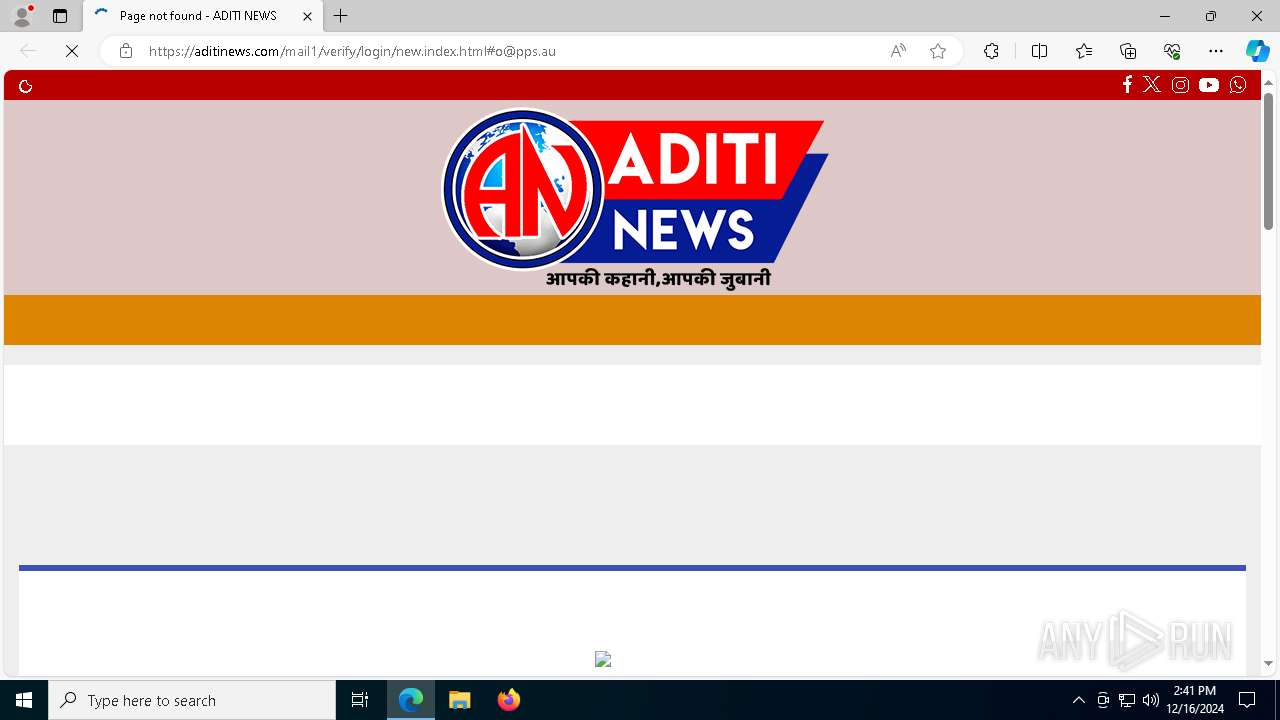The image size is (1280, 720).
Task: Open Favorites list
Action: click(1084, 51)
